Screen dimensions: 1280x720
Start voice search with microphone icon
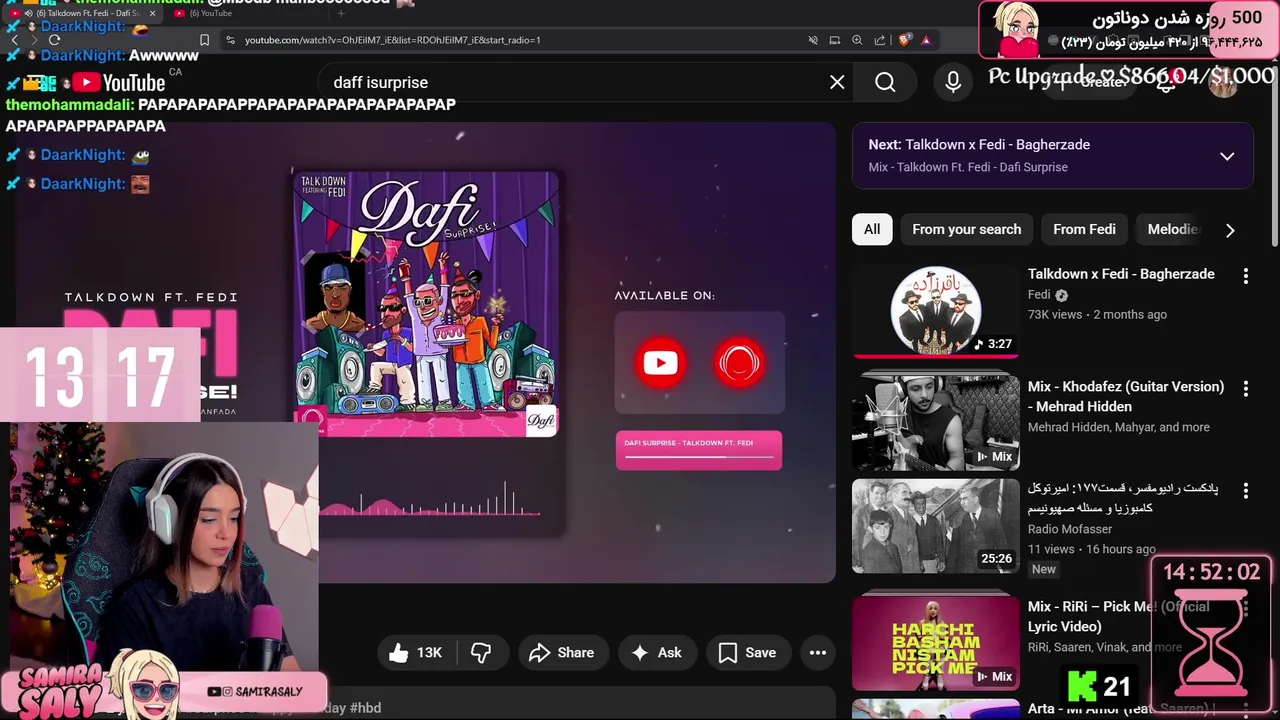tap(953, 82)
